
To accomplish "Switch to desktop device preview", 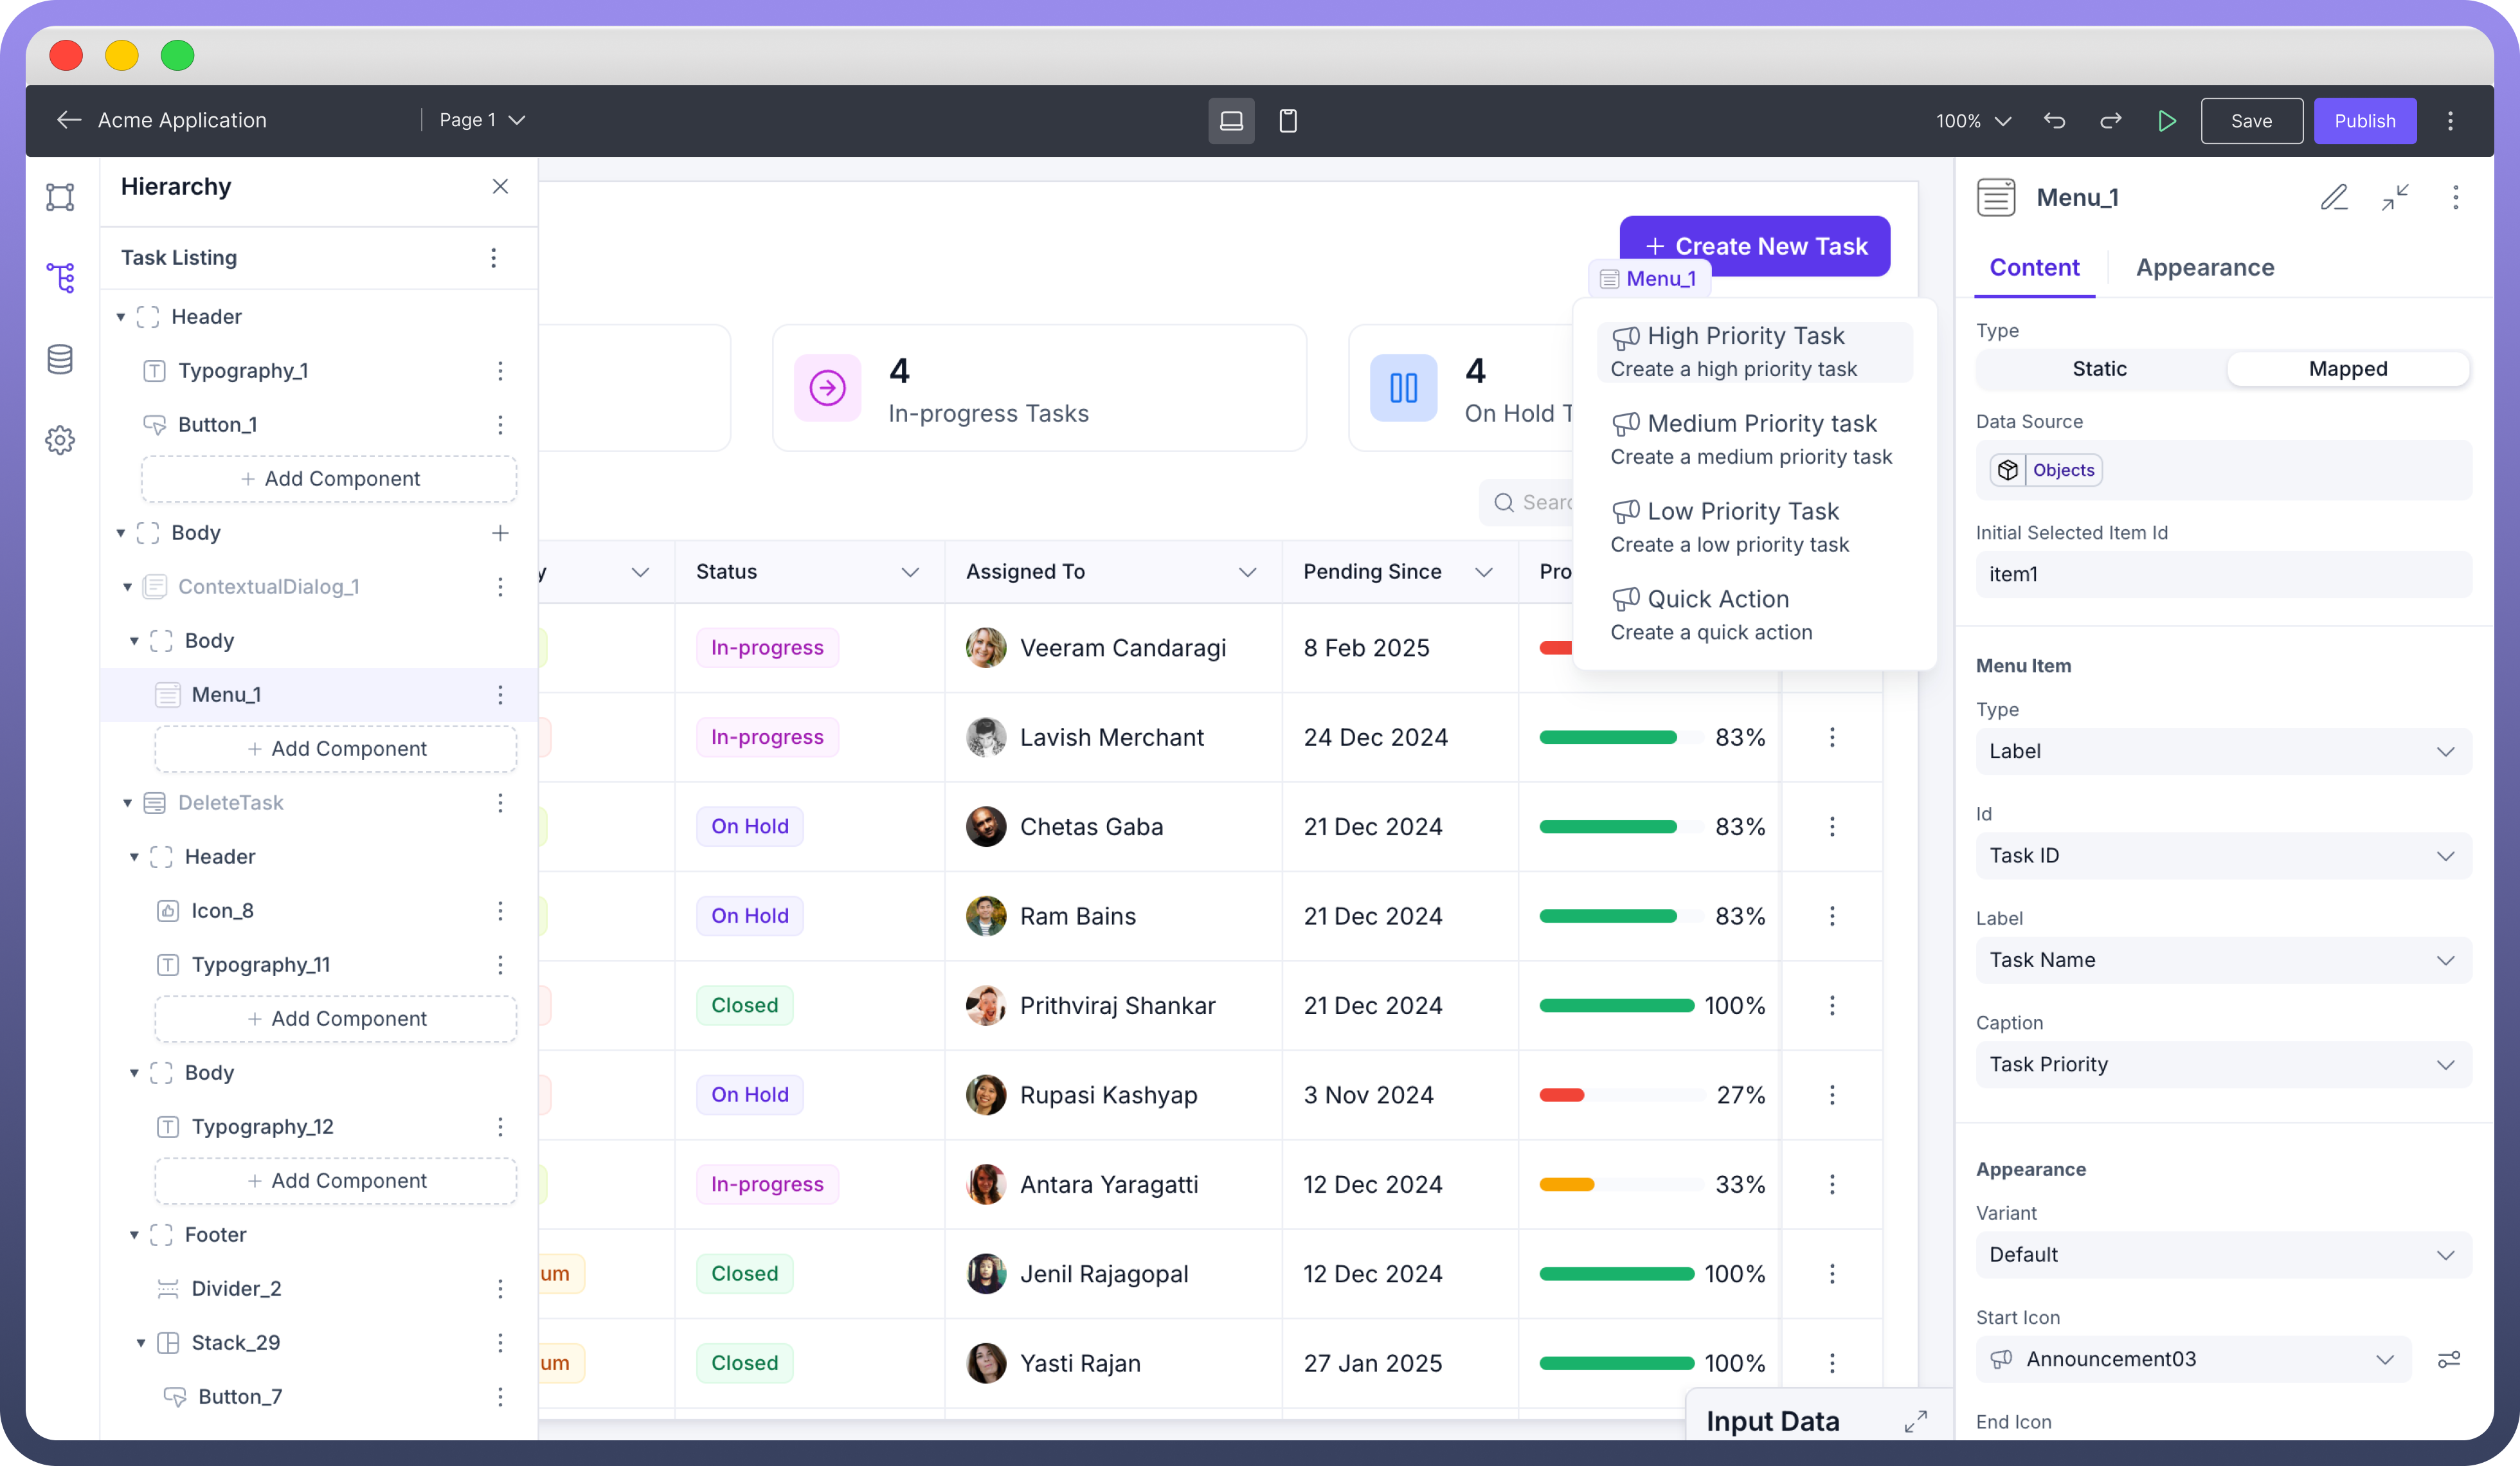I will [x=1231, y=121].
